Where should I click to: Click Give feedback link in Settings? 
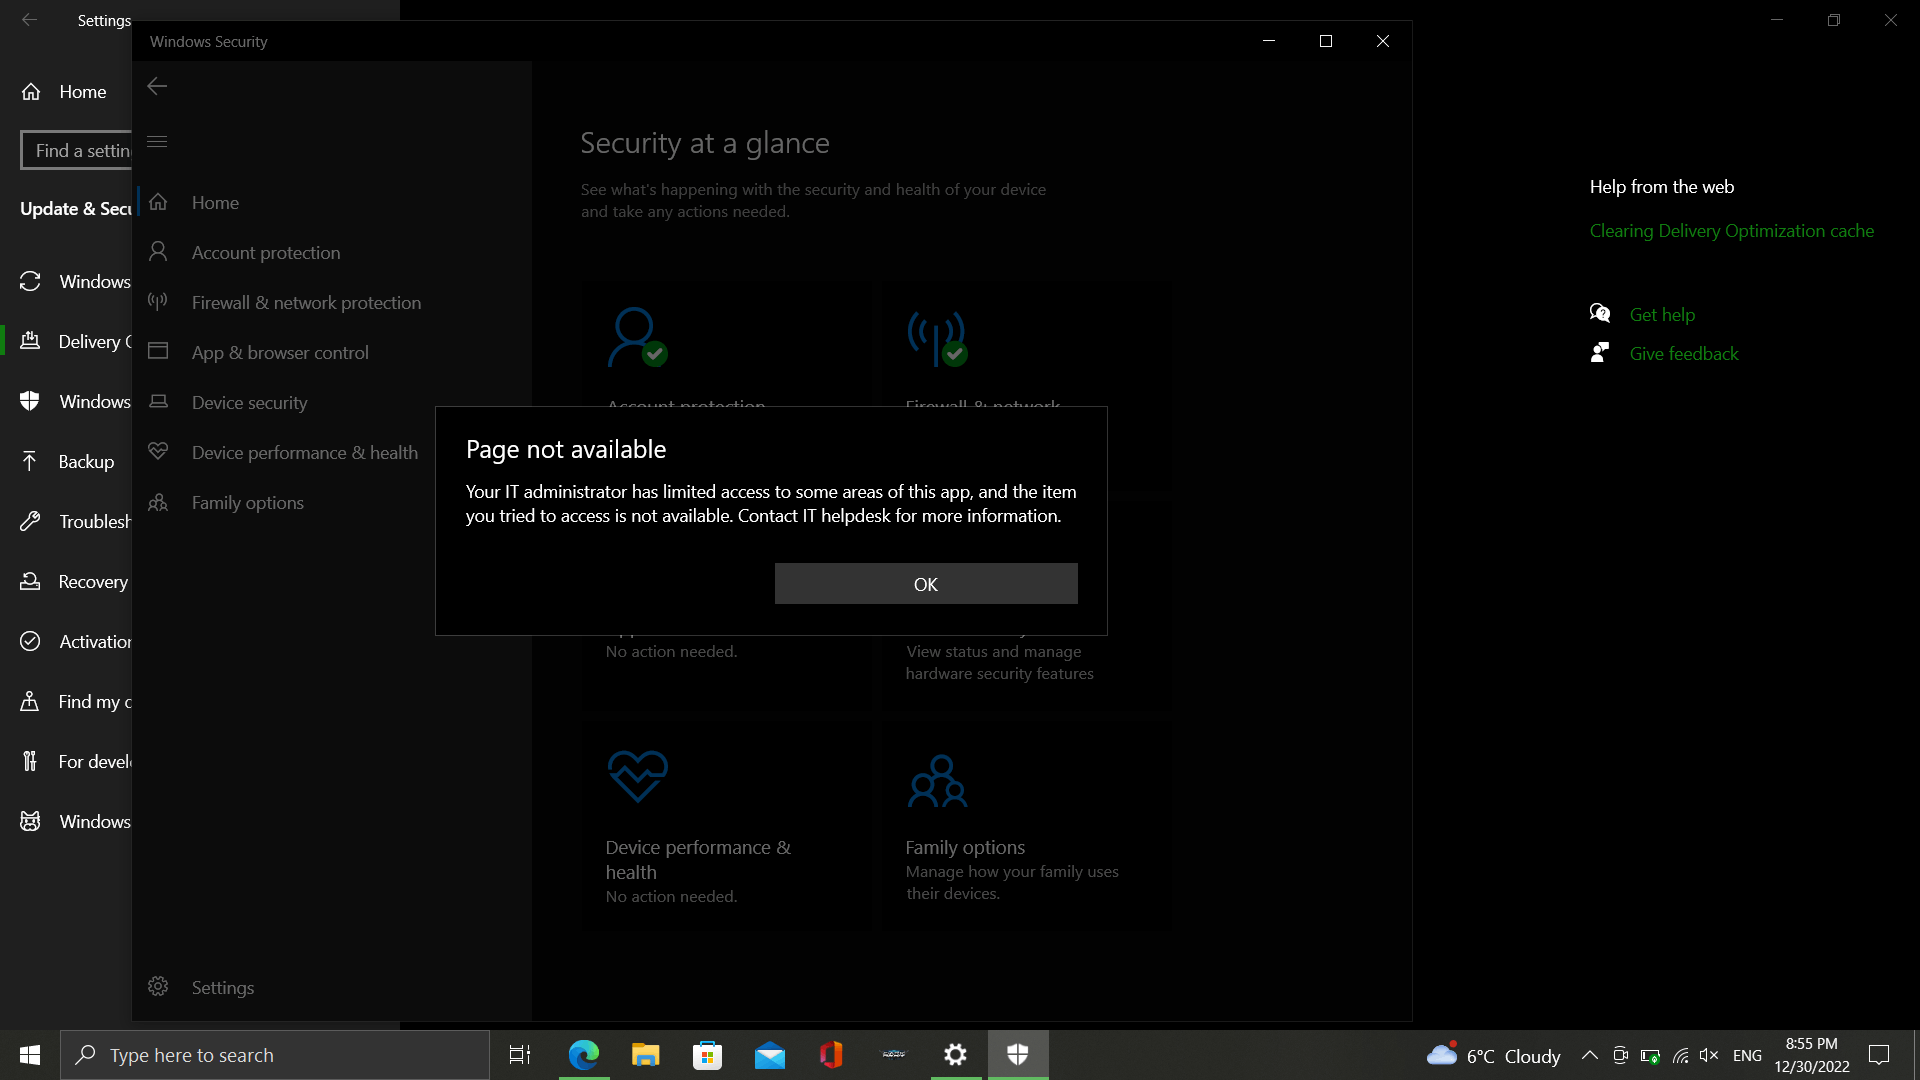click(x=1684, y=354)
